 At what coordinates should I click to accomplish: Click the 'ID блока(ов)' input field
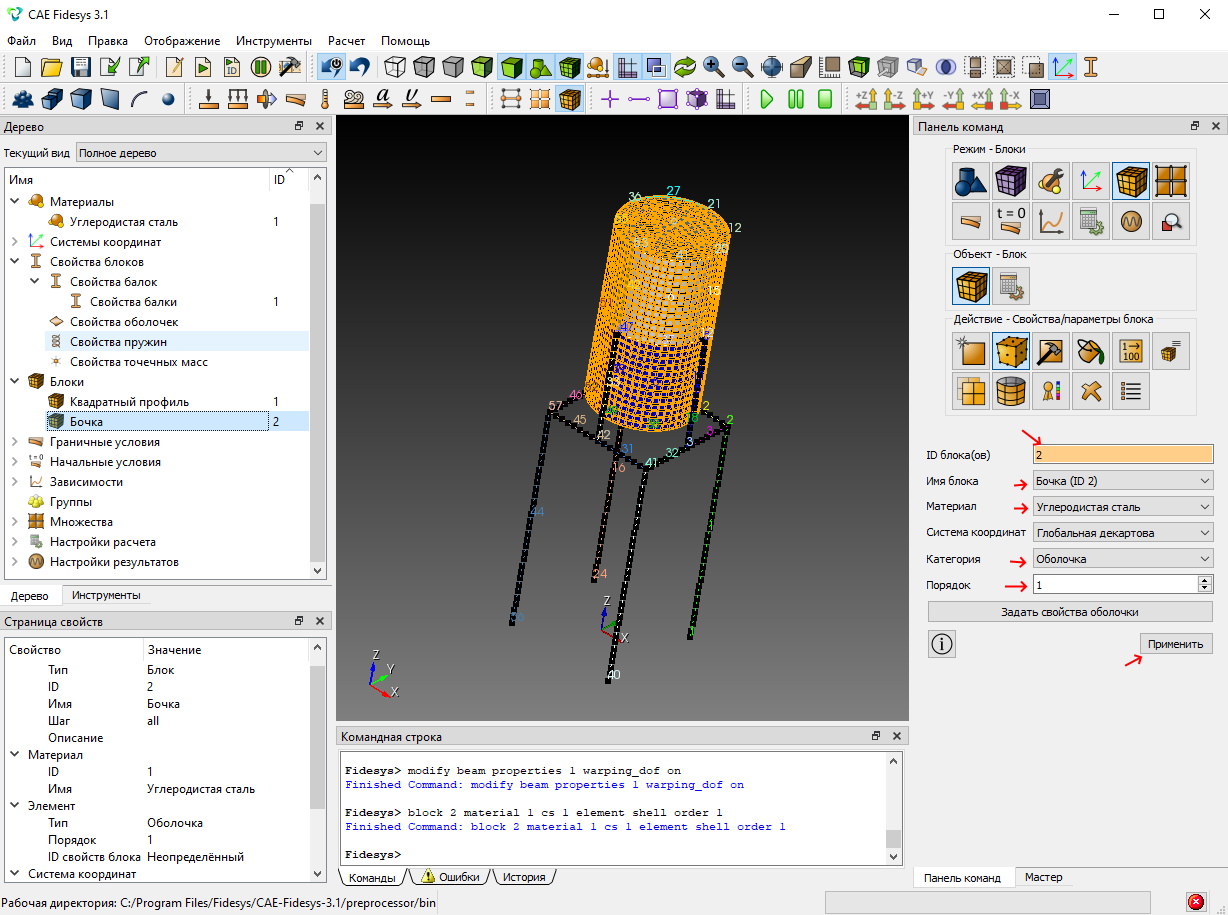tap(1123, 455)
